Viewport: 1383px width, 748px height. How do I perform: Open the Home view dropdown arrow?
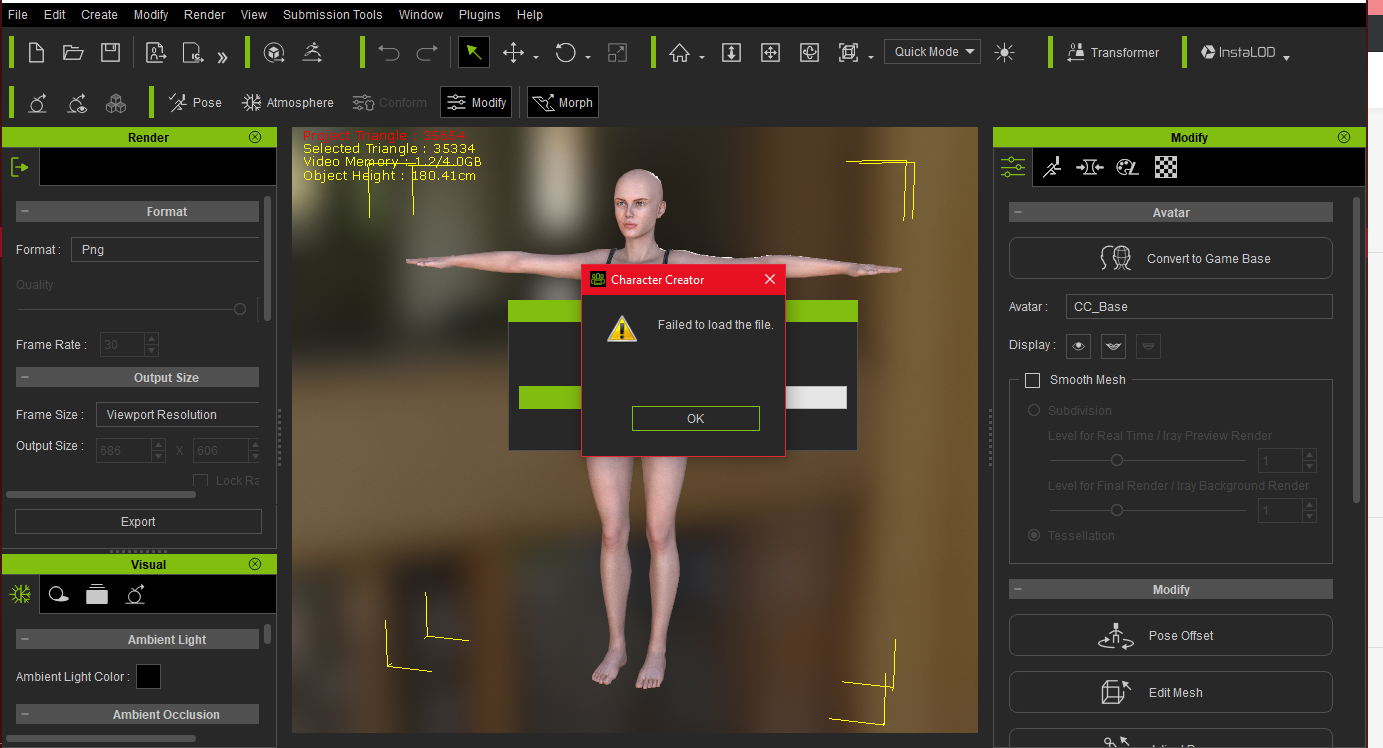(x=702, y=58)
